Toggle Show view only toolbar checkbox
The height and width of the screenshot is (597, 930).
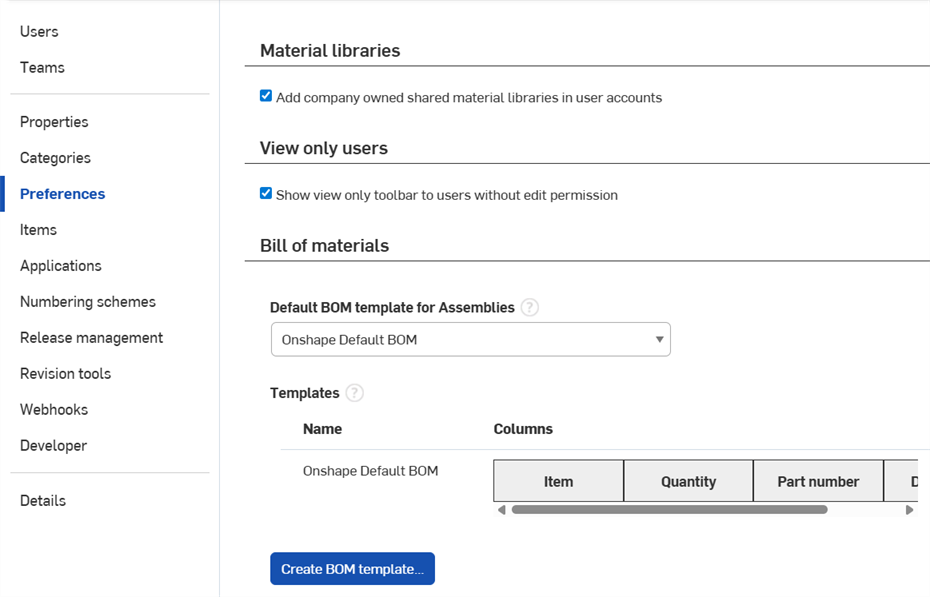(266, 194)
